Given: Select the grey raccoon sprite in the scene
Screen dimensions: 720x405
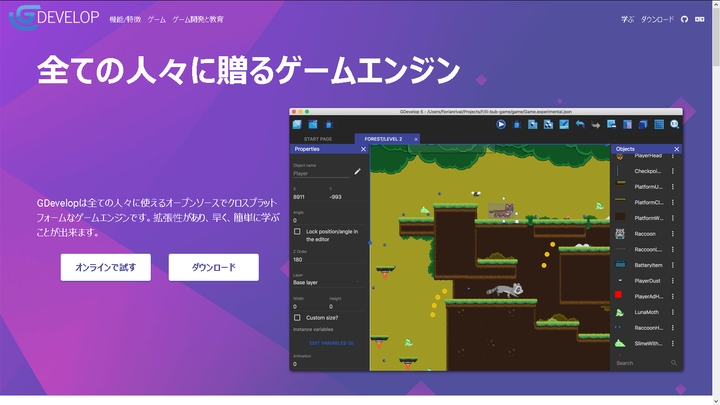Looking at the screenshot, I should tap(505, 290).
